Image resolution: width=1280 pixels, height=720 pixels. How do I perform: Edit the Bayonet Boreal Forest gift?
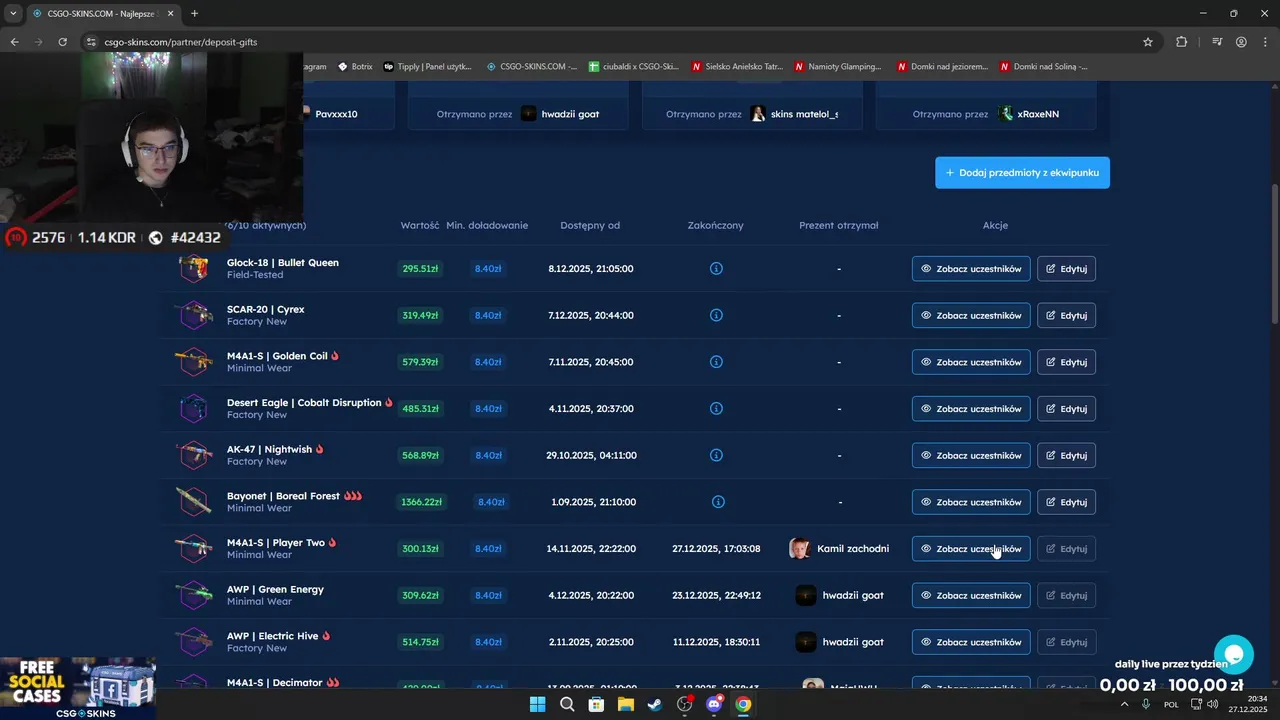pos(1066,502)
